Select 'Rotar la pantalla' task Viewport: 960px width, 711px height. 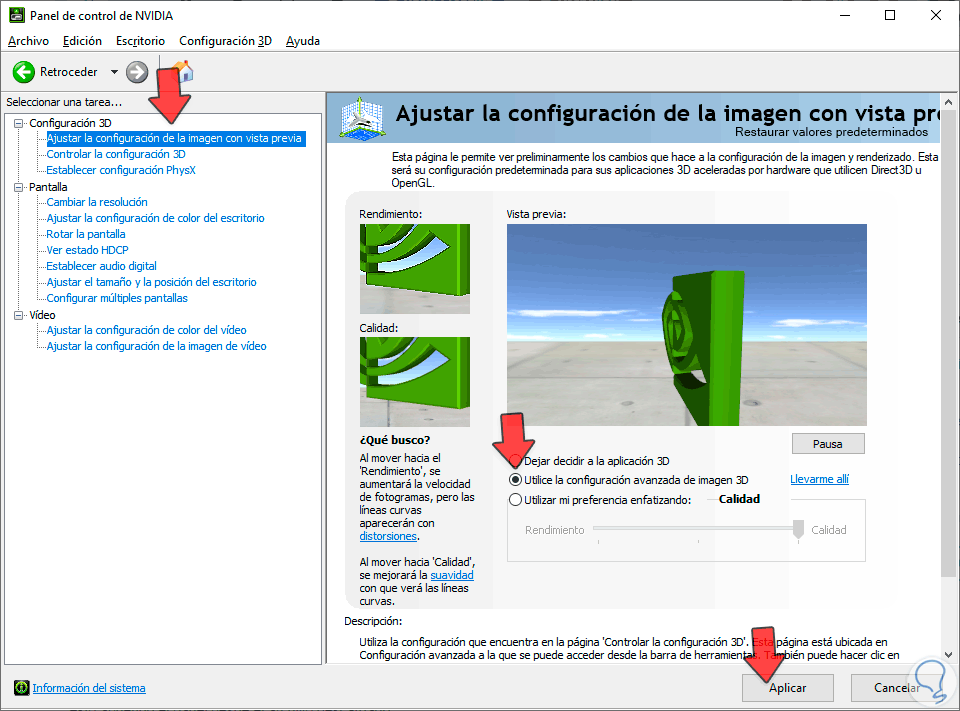tap(86, 234)
